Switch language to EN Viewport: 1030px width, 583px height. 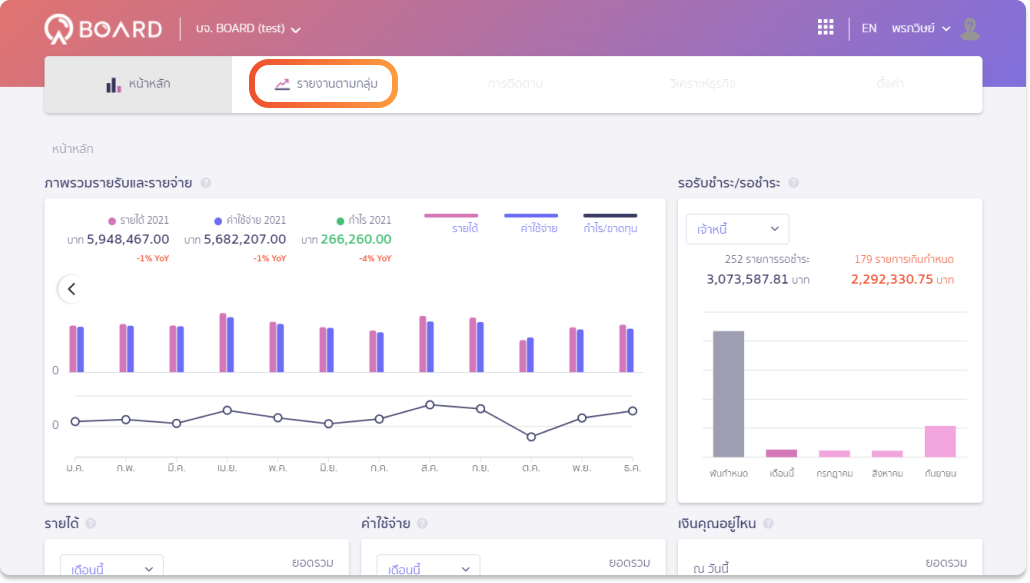pos(868,28)
